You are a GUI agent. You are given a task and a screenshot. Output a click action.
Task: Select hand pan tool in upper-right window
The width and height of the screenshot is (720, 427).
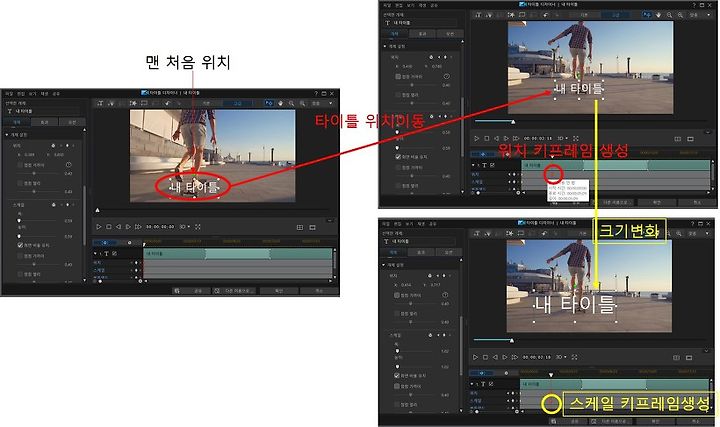point(658,15)
